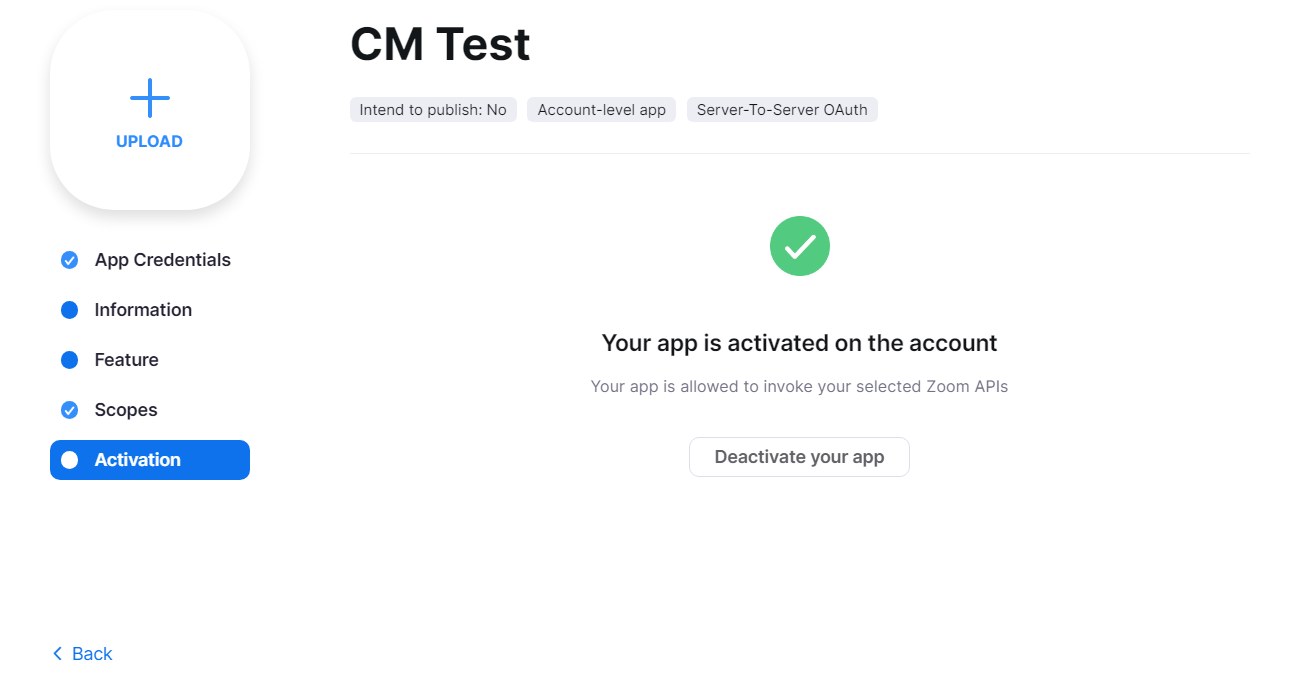Click the checkmark icon beside Scopes
1300x680 pixels.
69,410
